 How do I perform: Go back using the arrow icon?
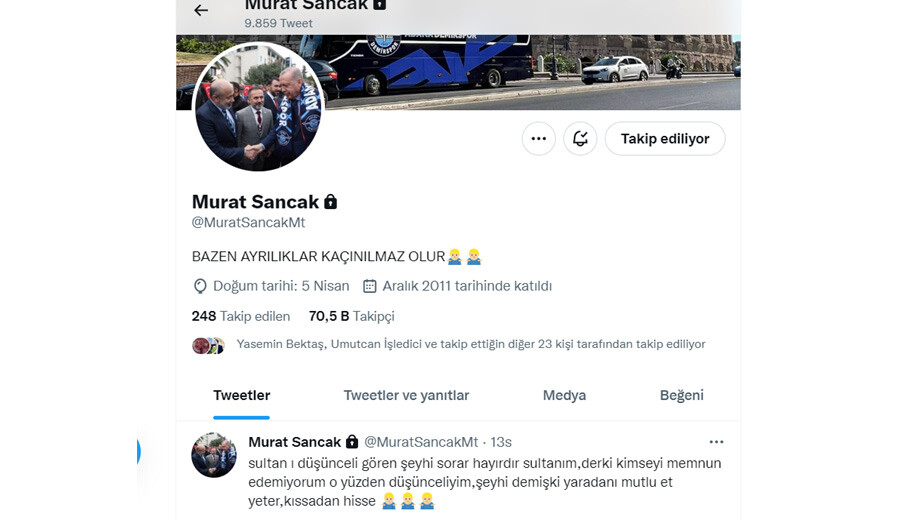coord(201,10)
